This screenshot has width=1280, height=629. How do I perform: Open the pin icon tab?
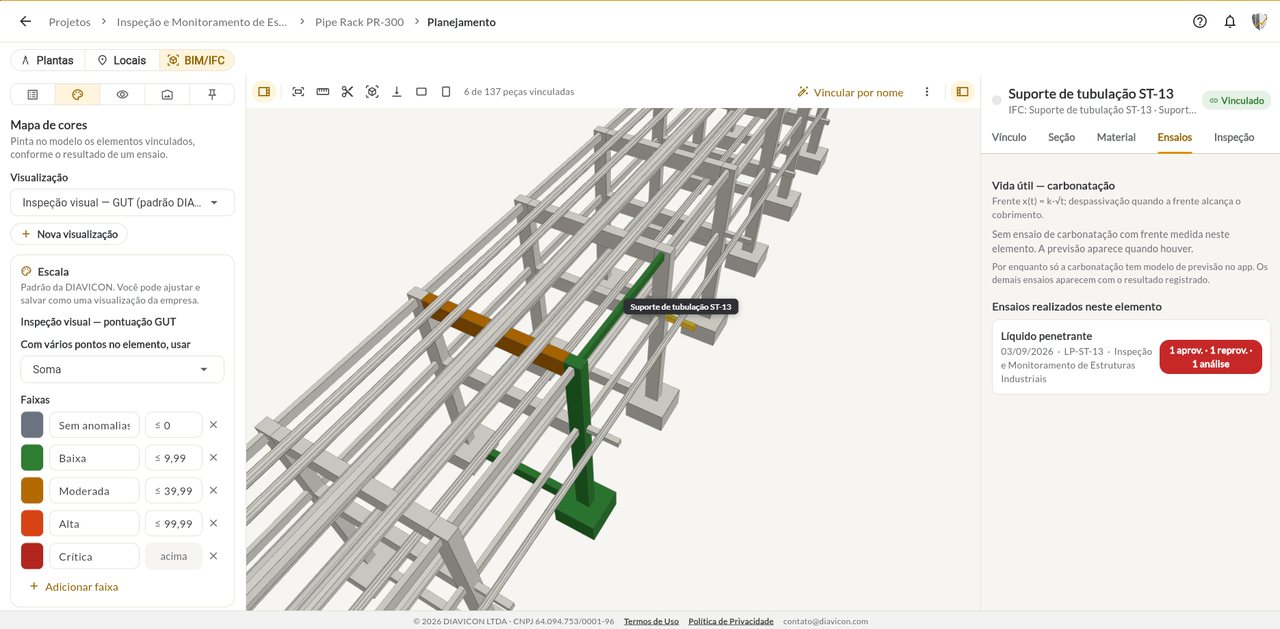coord(212,94)
